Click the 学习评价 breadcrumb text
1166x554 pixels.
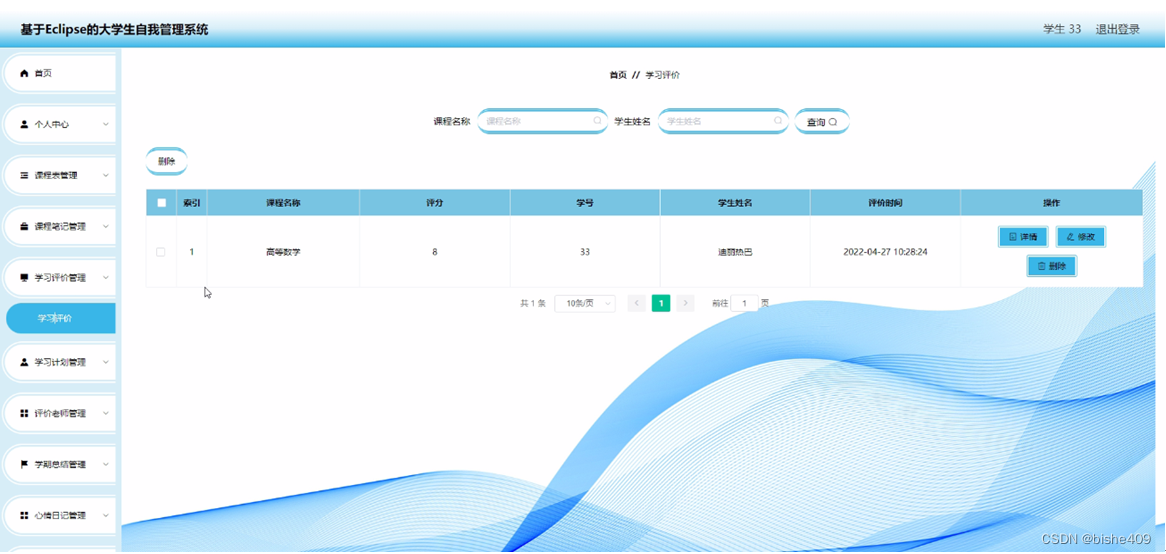(x=663, y=75)
